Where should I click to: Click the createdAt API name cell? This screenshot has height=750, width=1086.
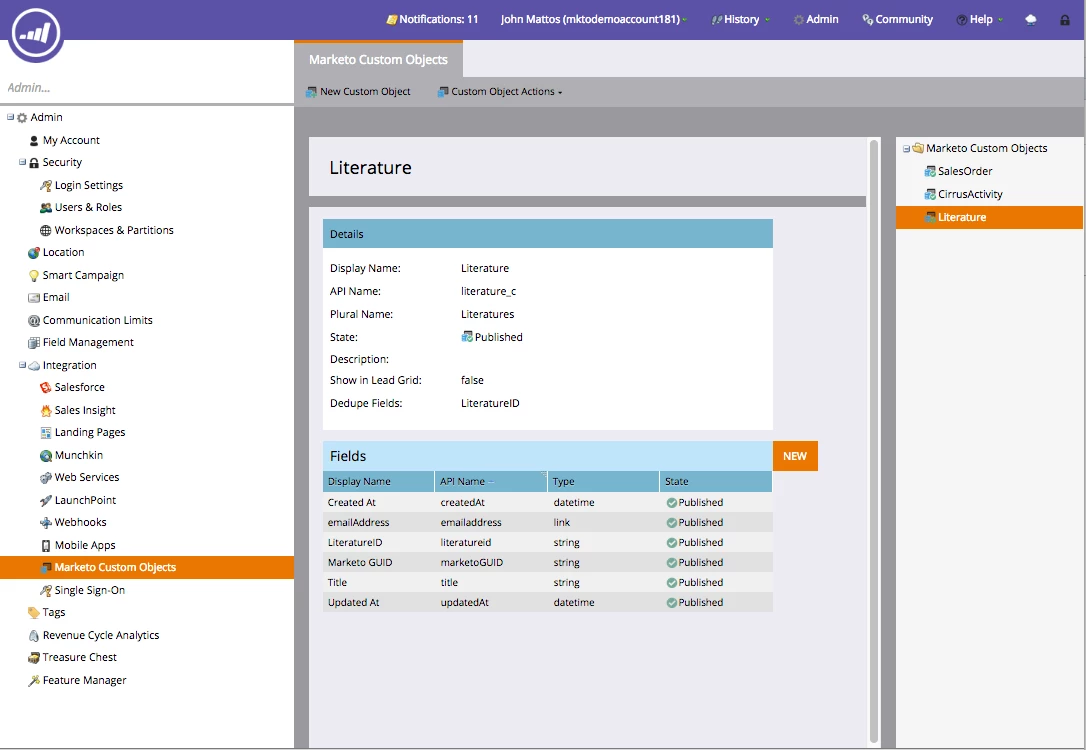coord(463,503)
